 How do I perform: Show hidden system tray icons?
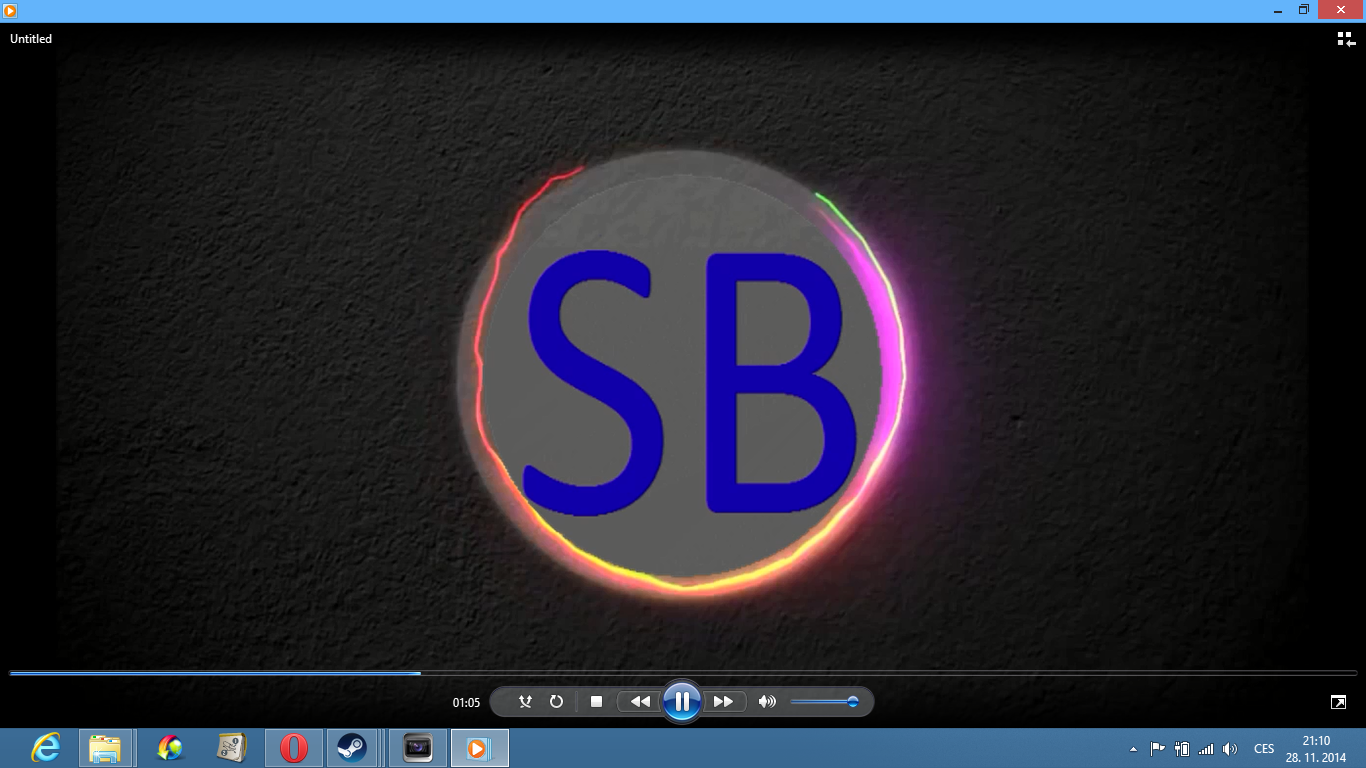coord(1133,749)
